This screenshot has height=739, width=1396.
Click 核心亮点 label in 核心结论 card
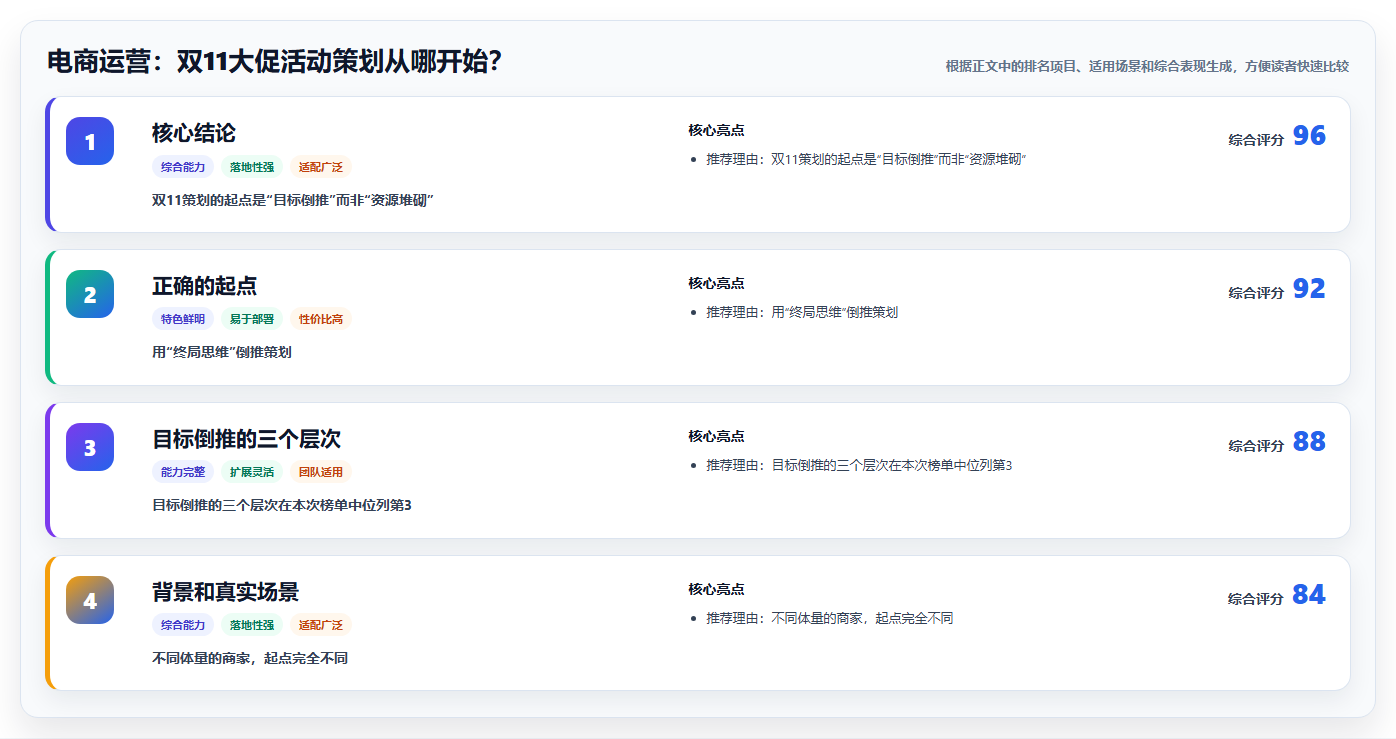tap(716, 130)
